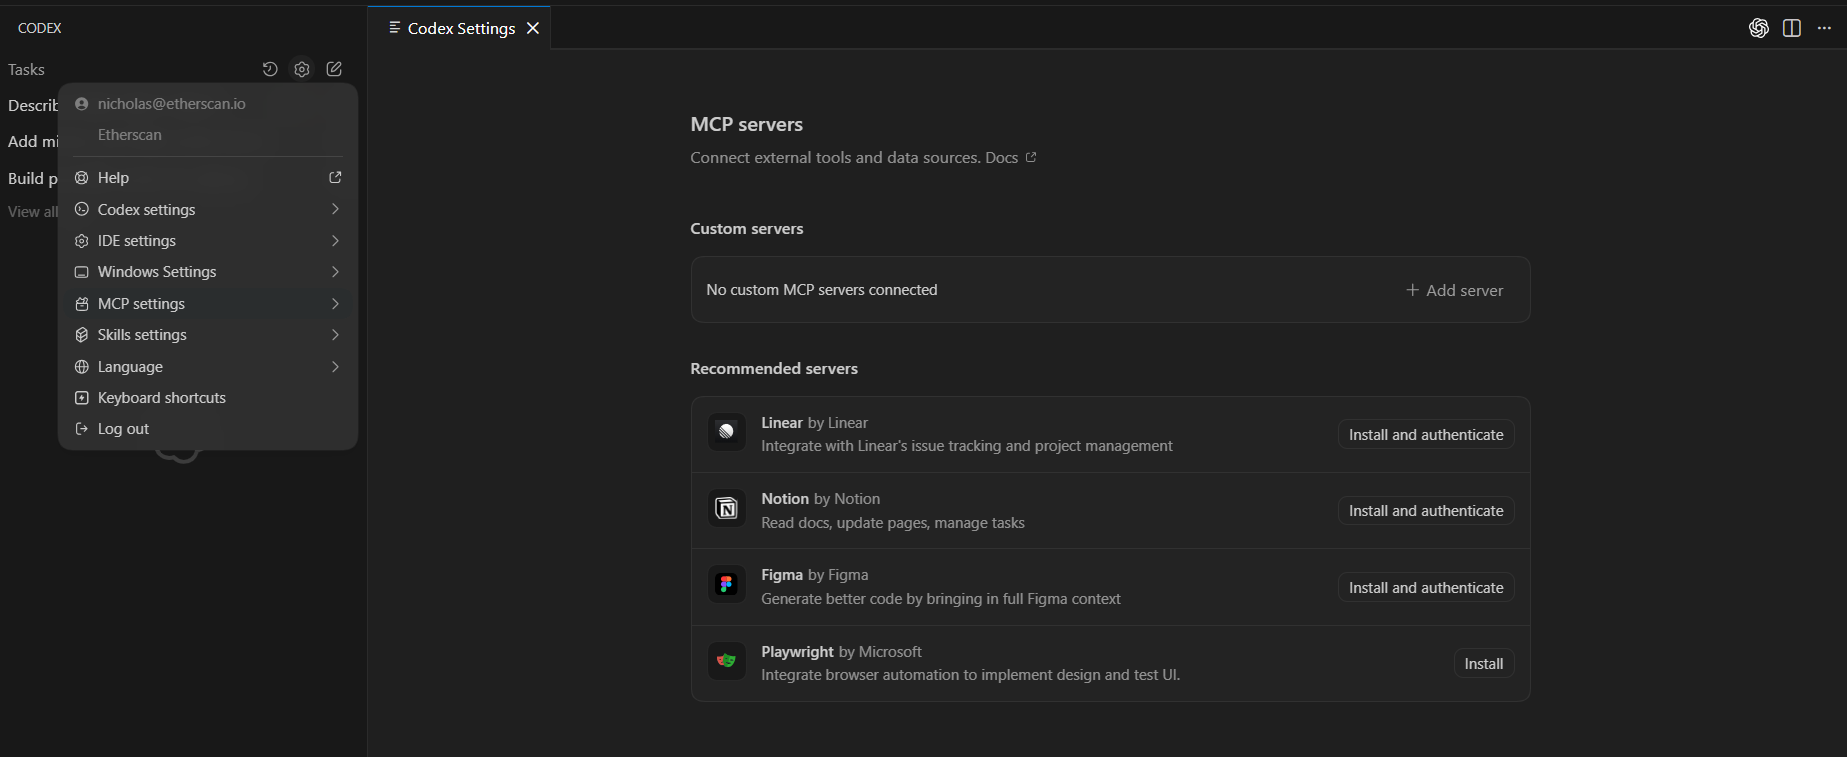Image resolution: width=1847 pixels, height=757 pixels.
Task: Expand IDE settings submenu chevron
Action: coord(335,241)
